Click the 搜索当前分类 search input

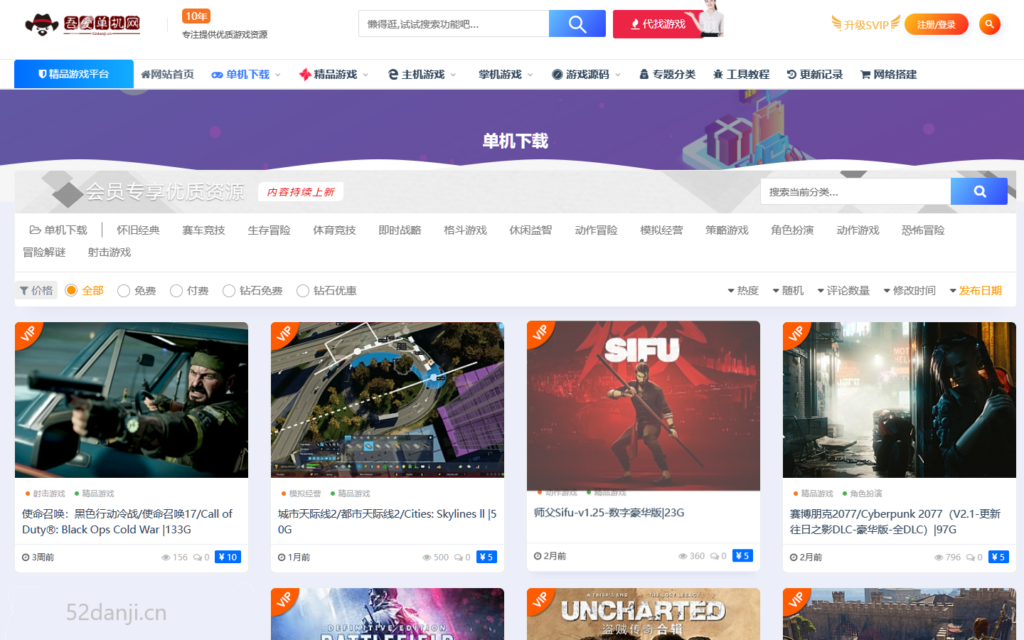point(856,191)
